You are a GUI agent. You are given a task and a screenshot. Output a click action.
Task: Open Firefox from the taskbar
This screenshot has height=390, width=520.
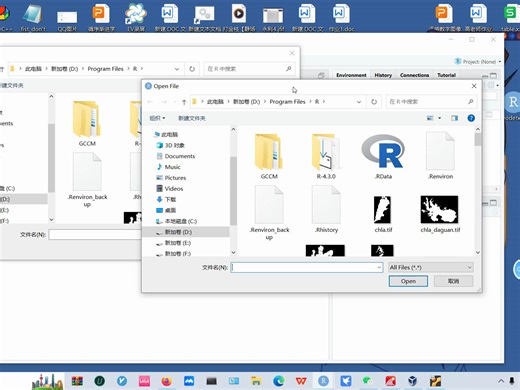click(x=167, y=380)
